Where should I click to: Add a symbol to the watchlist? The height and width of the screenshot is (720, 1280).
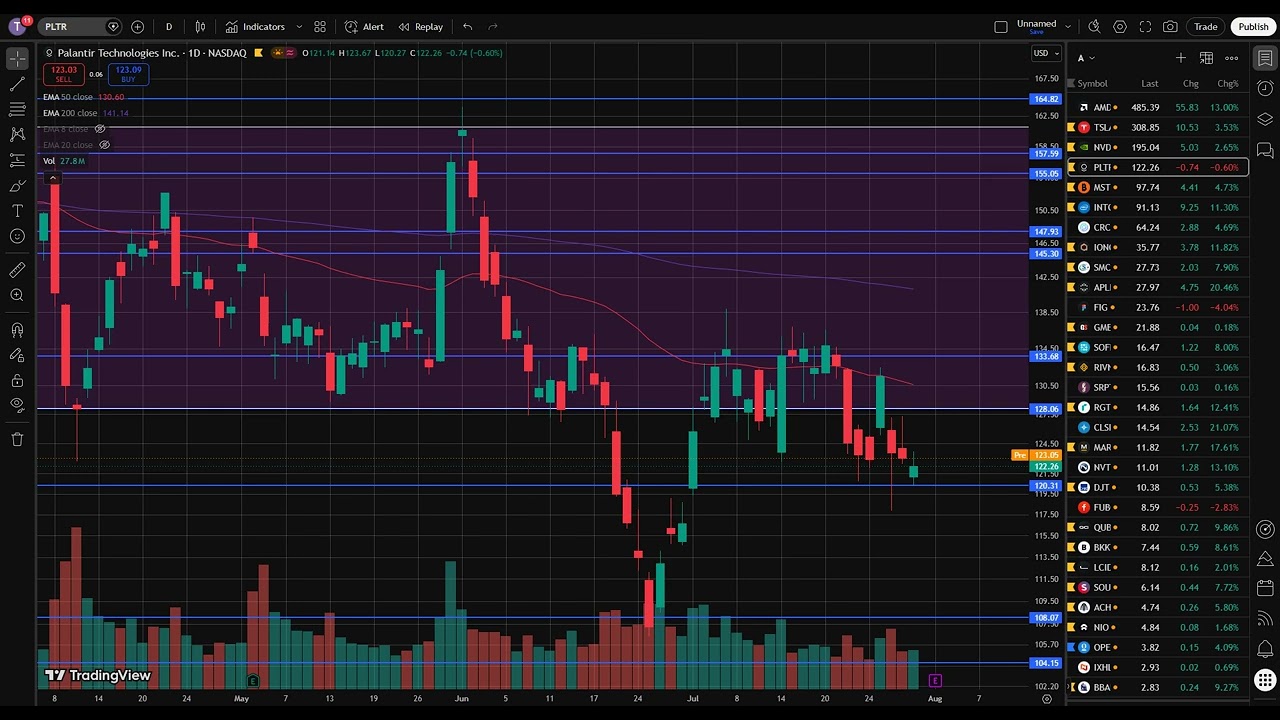(1181, 58)
